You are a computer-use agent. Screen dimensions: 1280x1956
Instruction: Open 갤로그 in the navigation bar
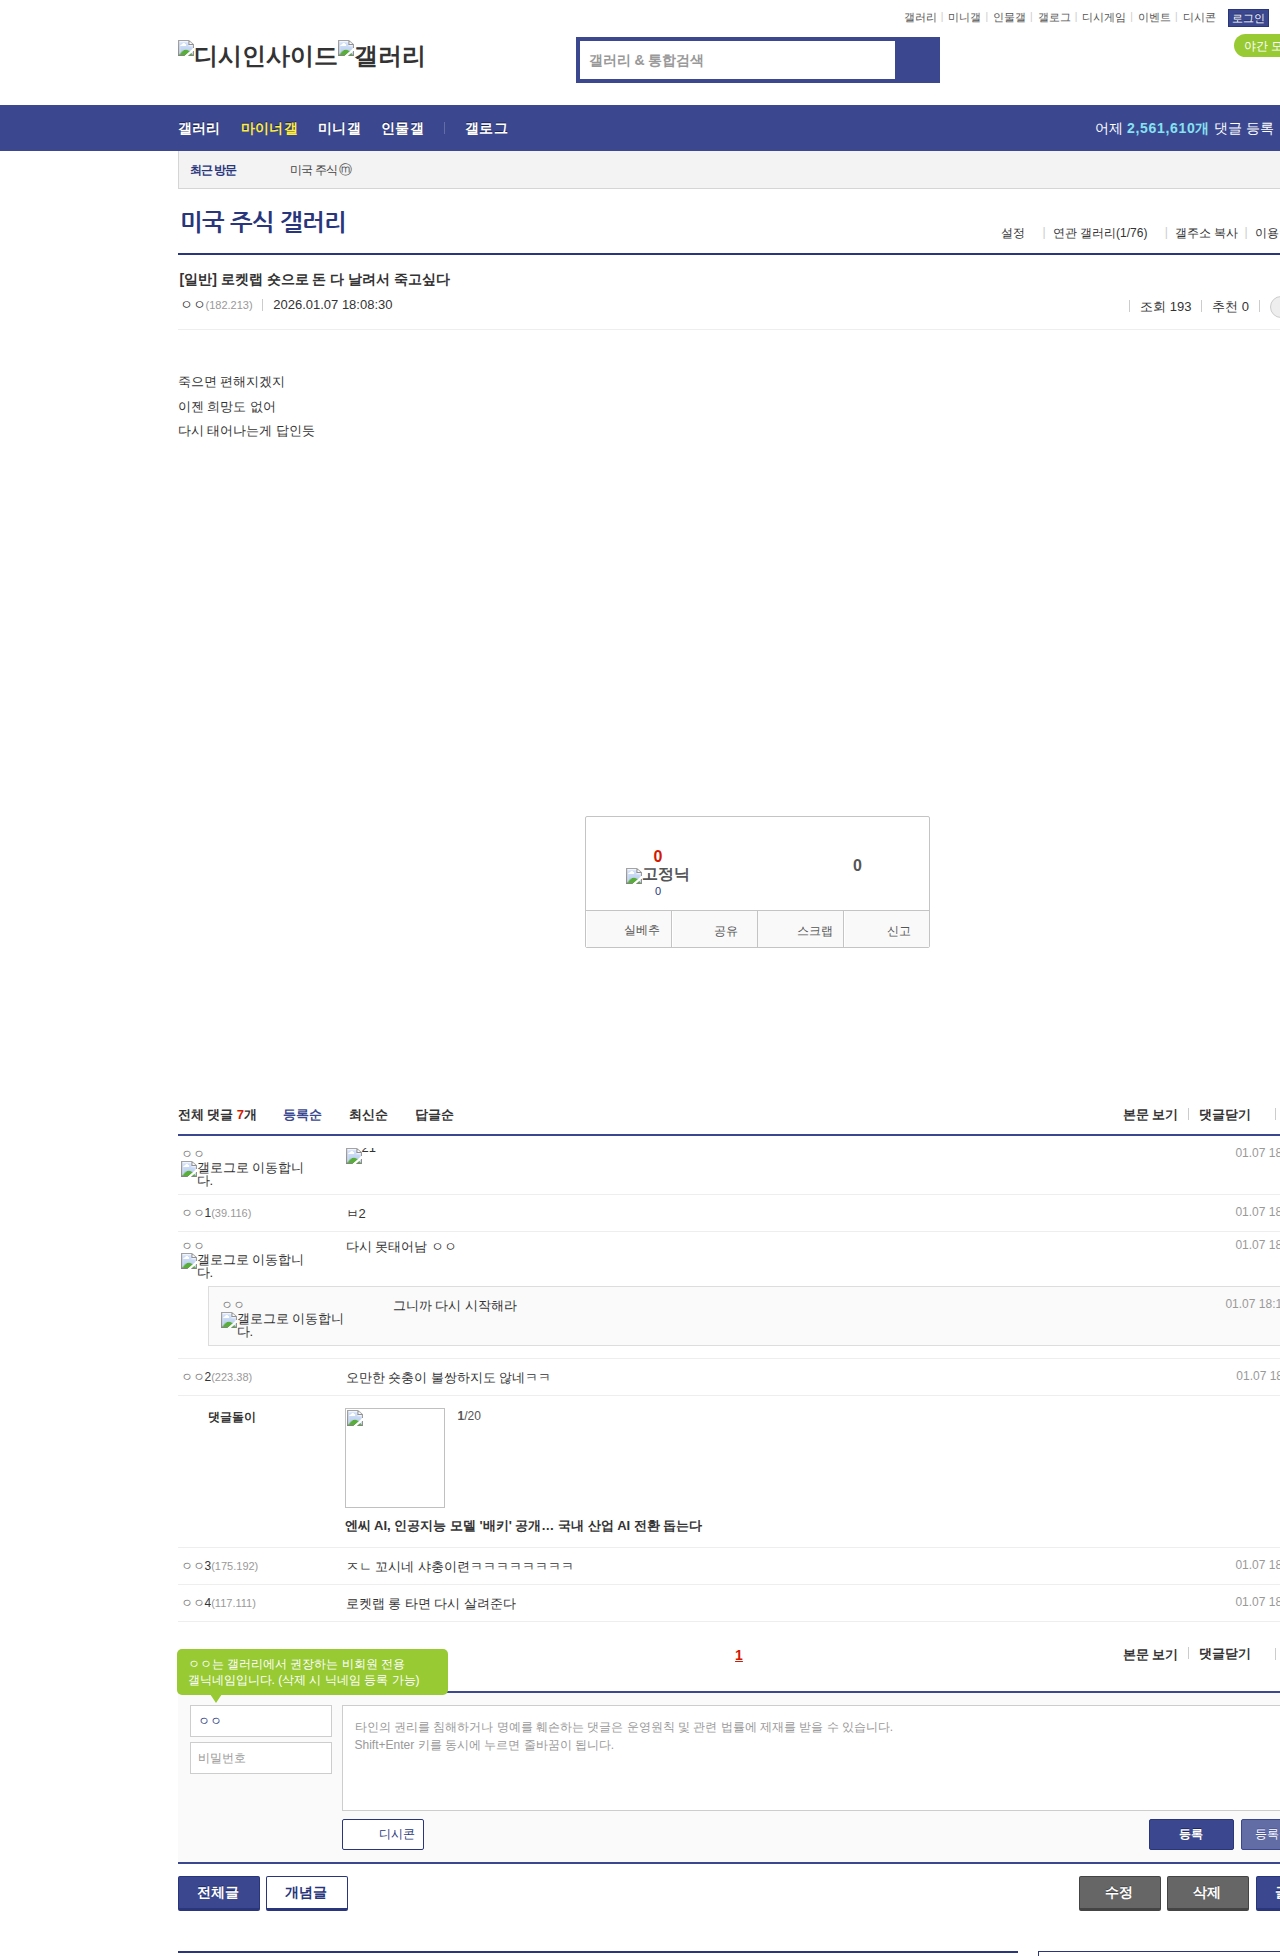tap(486, 129)
